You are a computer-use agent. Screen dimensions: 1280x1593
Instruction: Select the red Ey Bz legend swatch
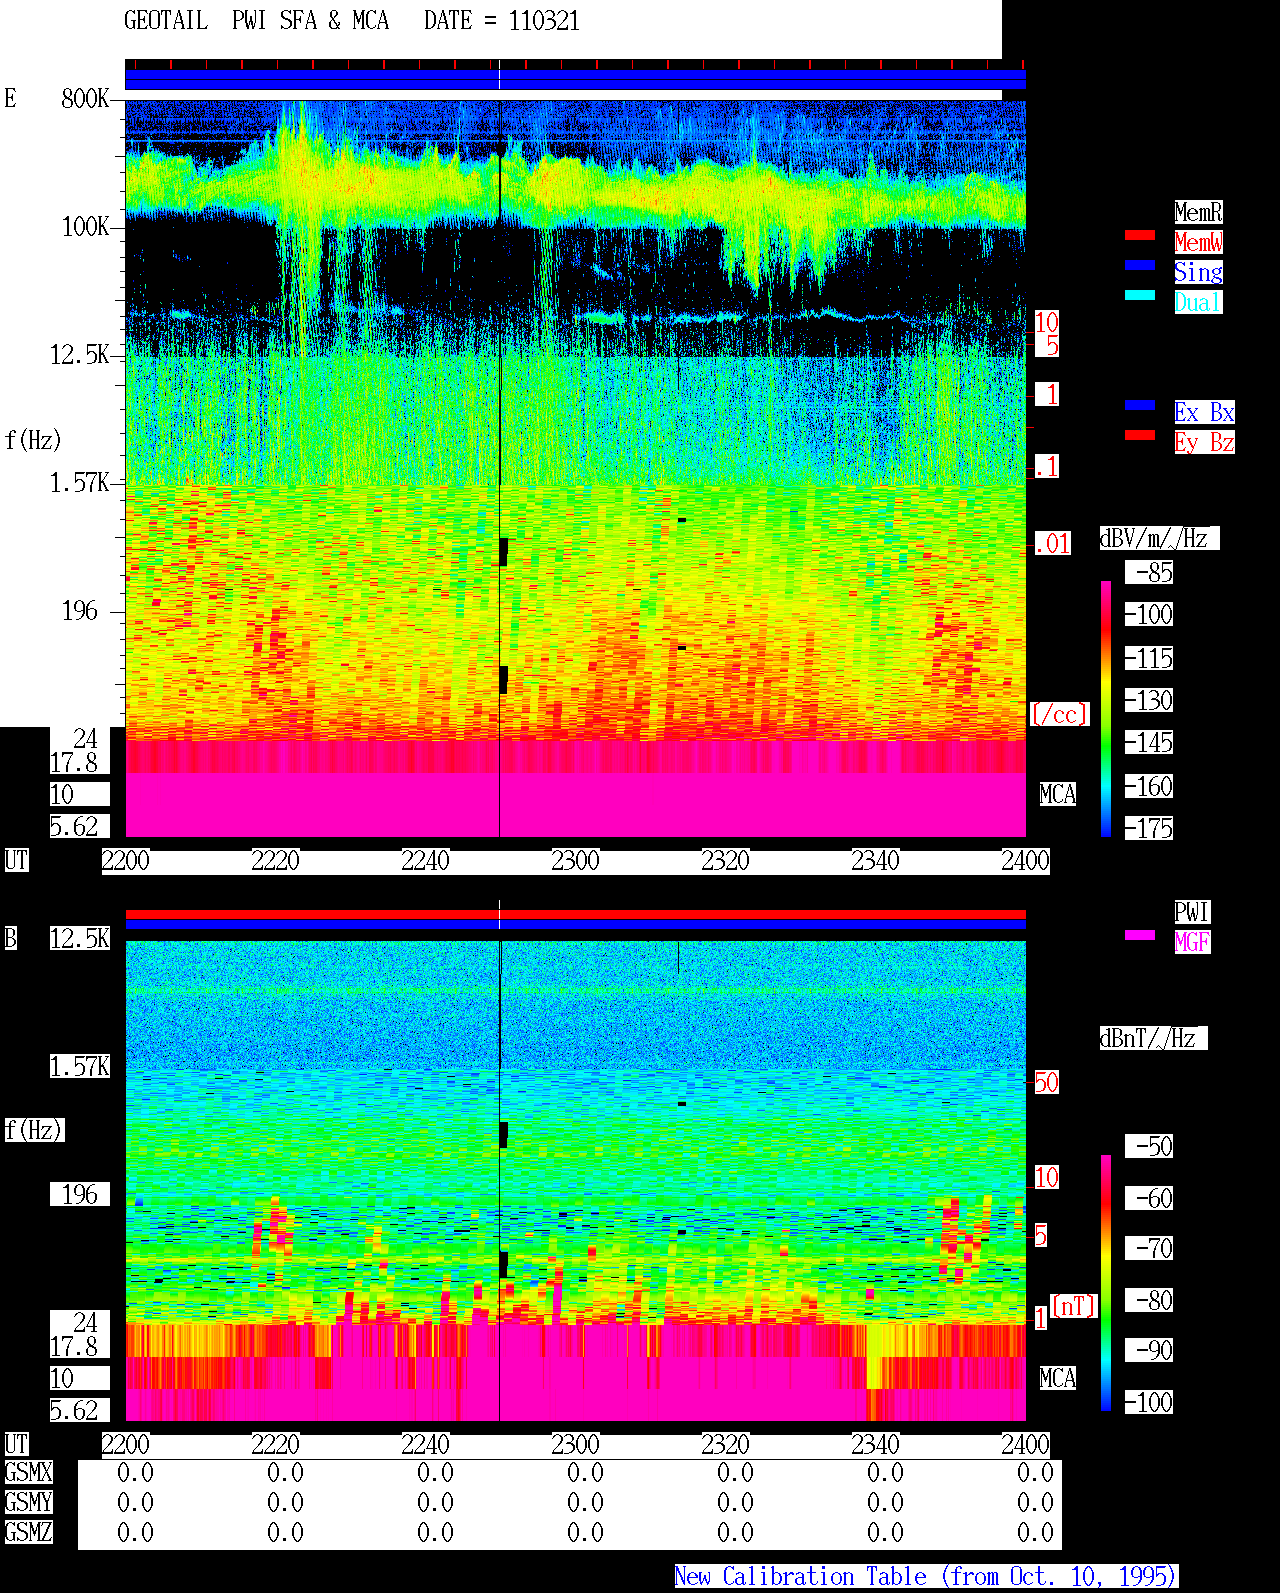pos(1140,435)
